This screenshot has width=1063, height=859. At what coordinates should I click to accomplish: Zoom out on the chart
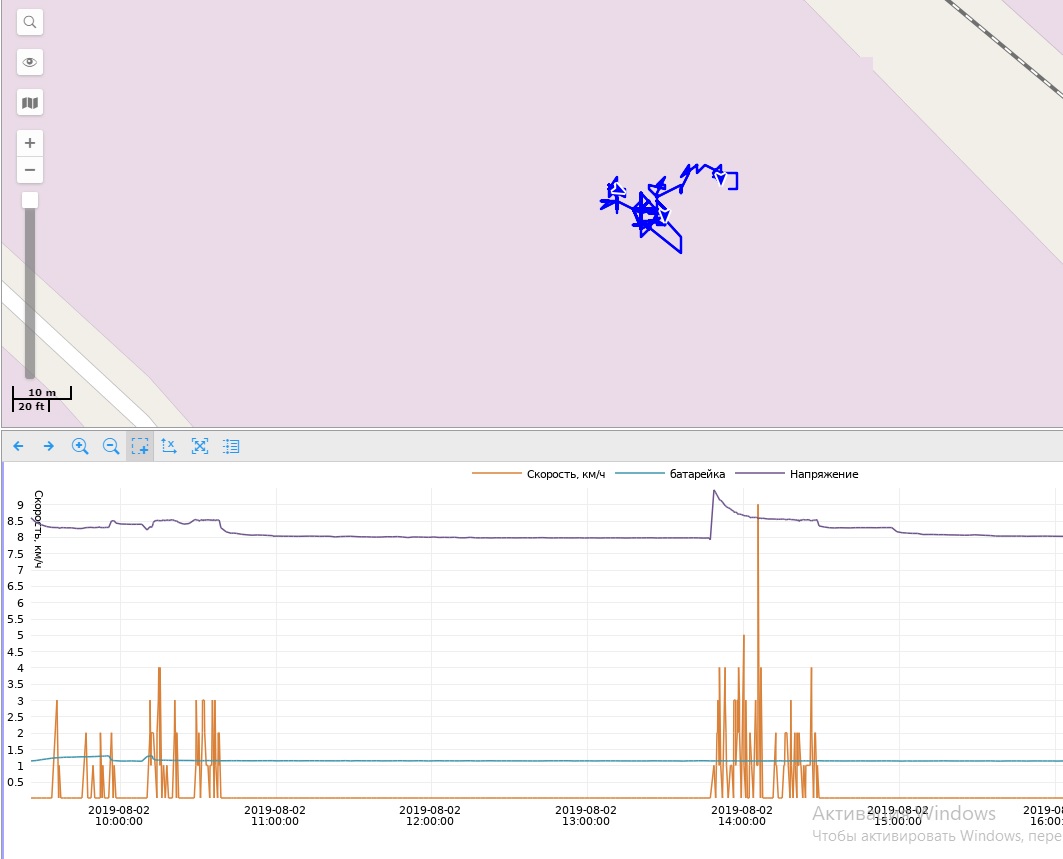tap(111, 446)
